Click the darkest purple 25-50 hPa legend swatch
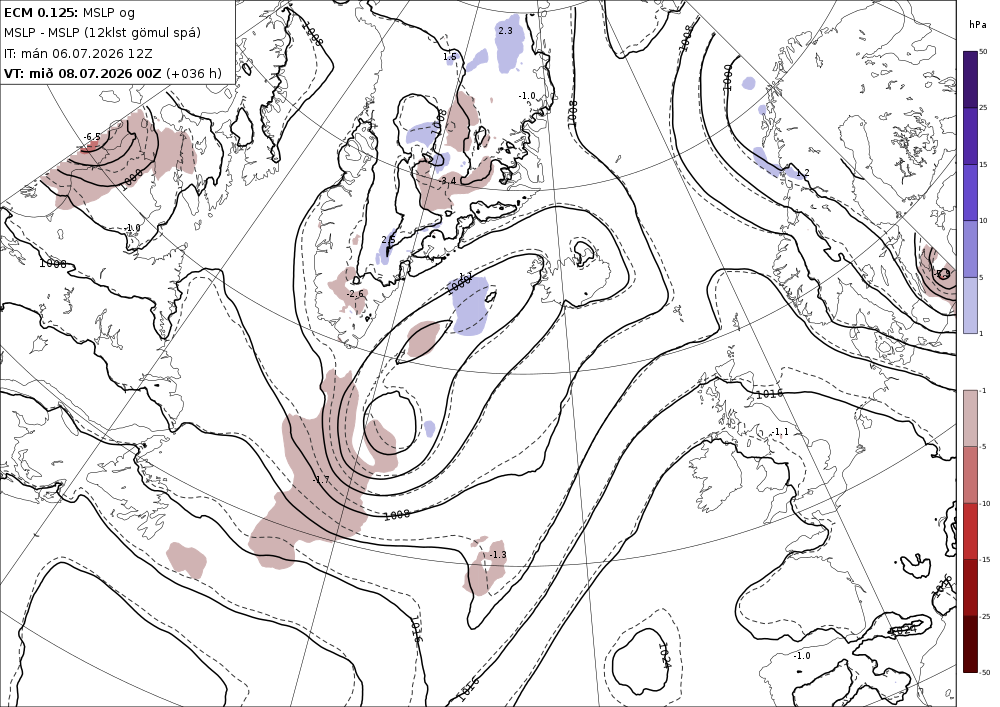Image resolution: width=1000 pixels, height=707 pixels. pos(970,79)
